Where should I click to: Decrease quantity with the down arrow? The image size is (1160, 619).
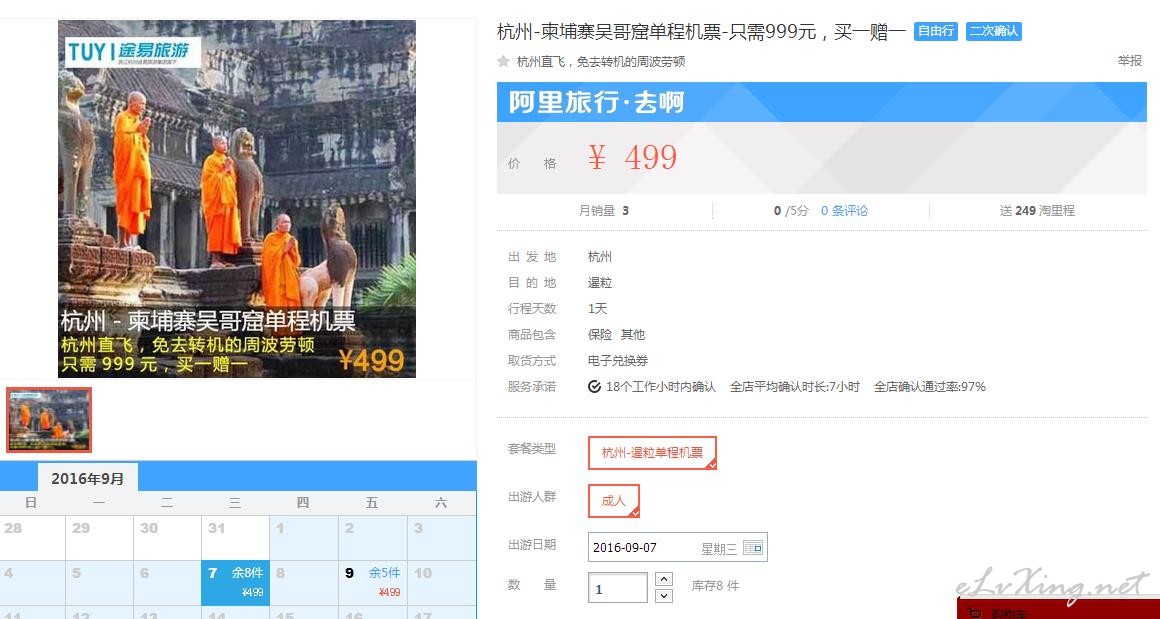click(664, 596)
